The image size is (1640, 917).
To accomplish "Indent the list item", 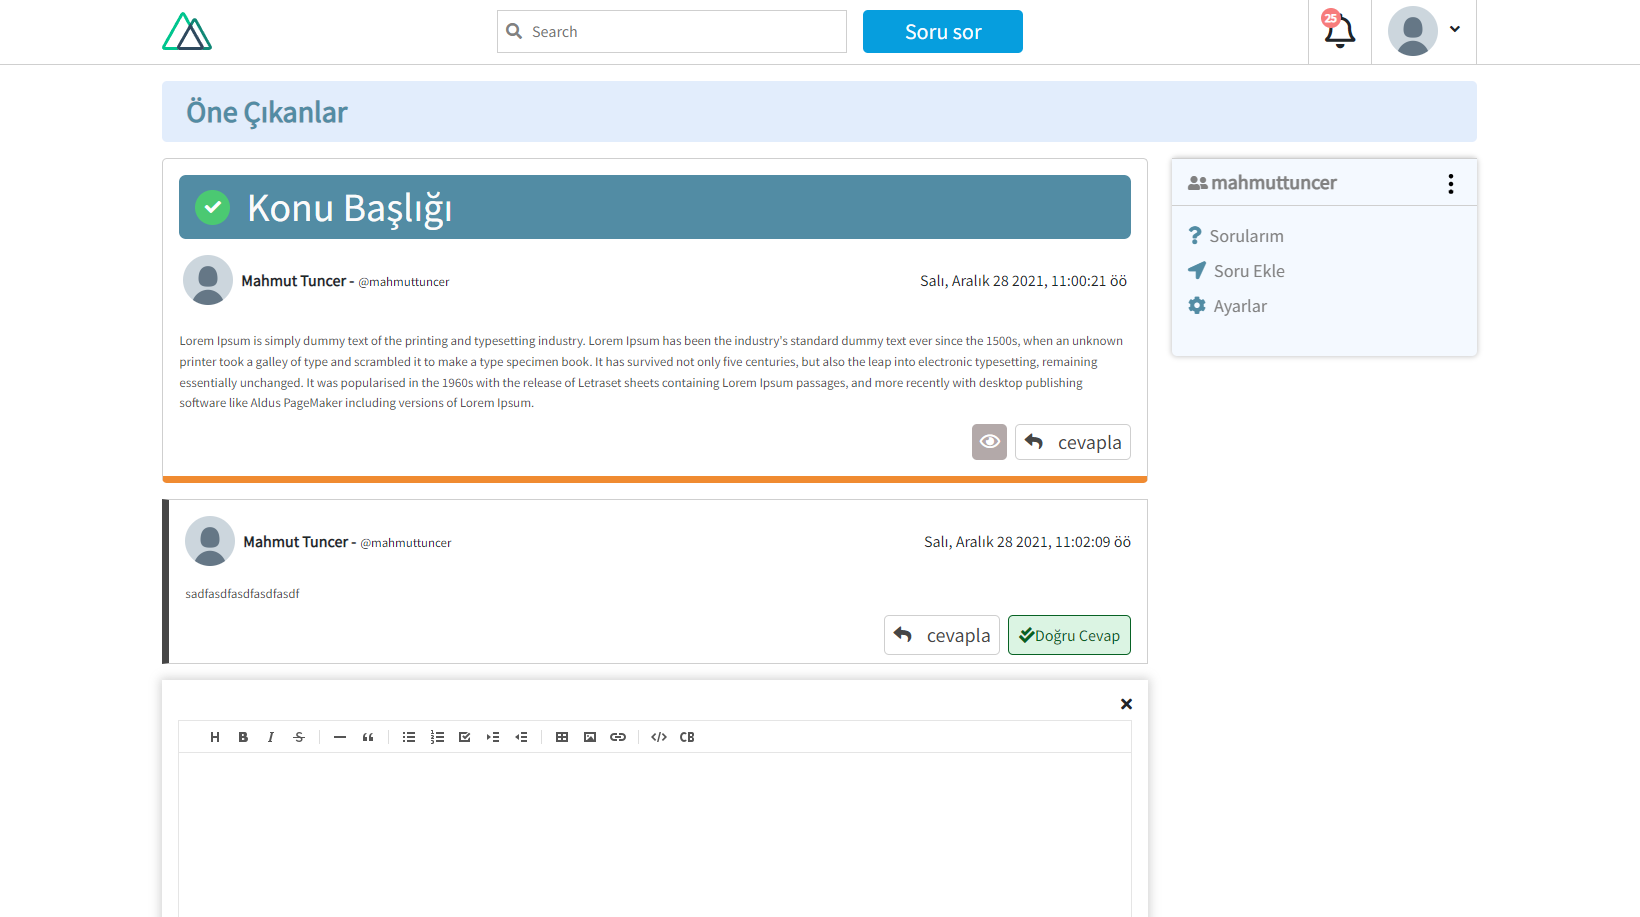I will 493,737.
